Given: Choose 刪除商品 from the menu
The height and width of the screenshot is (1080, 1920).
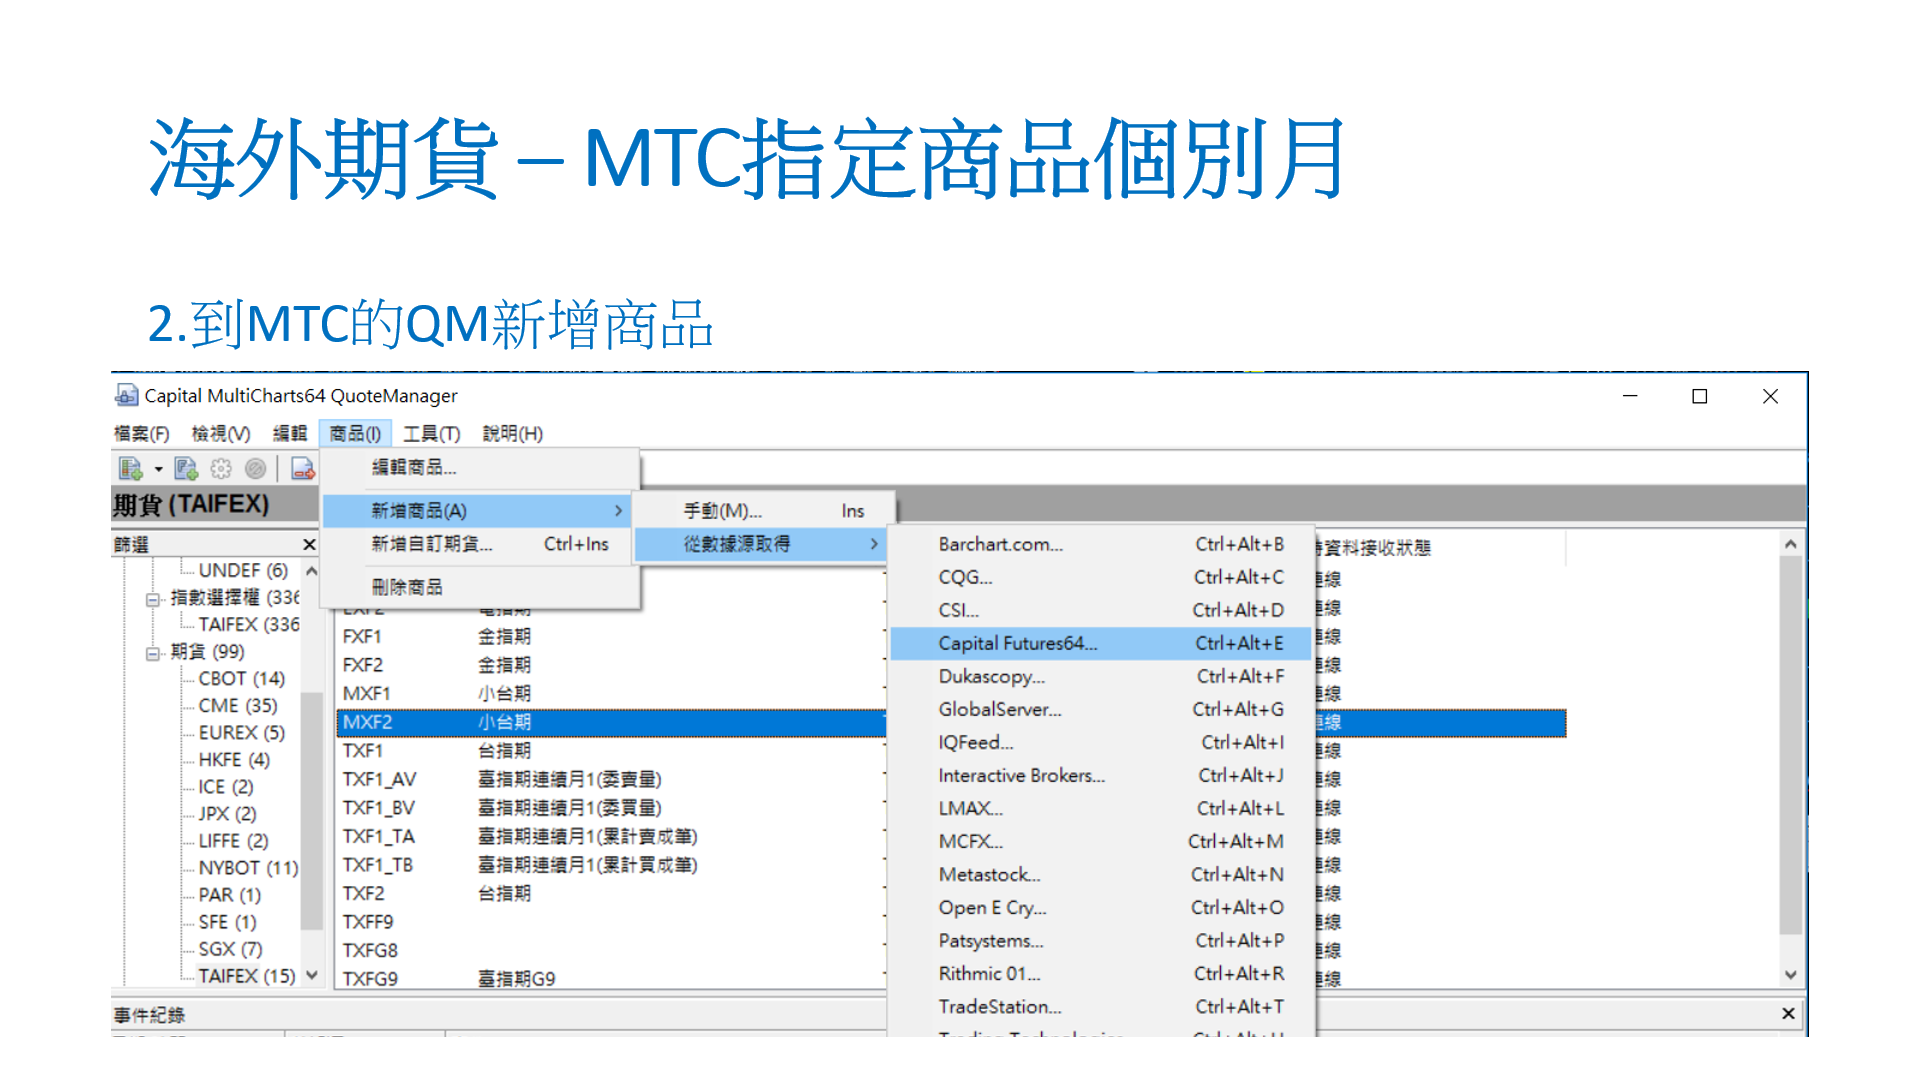Looking at the screenshot, I should [480, 587].
